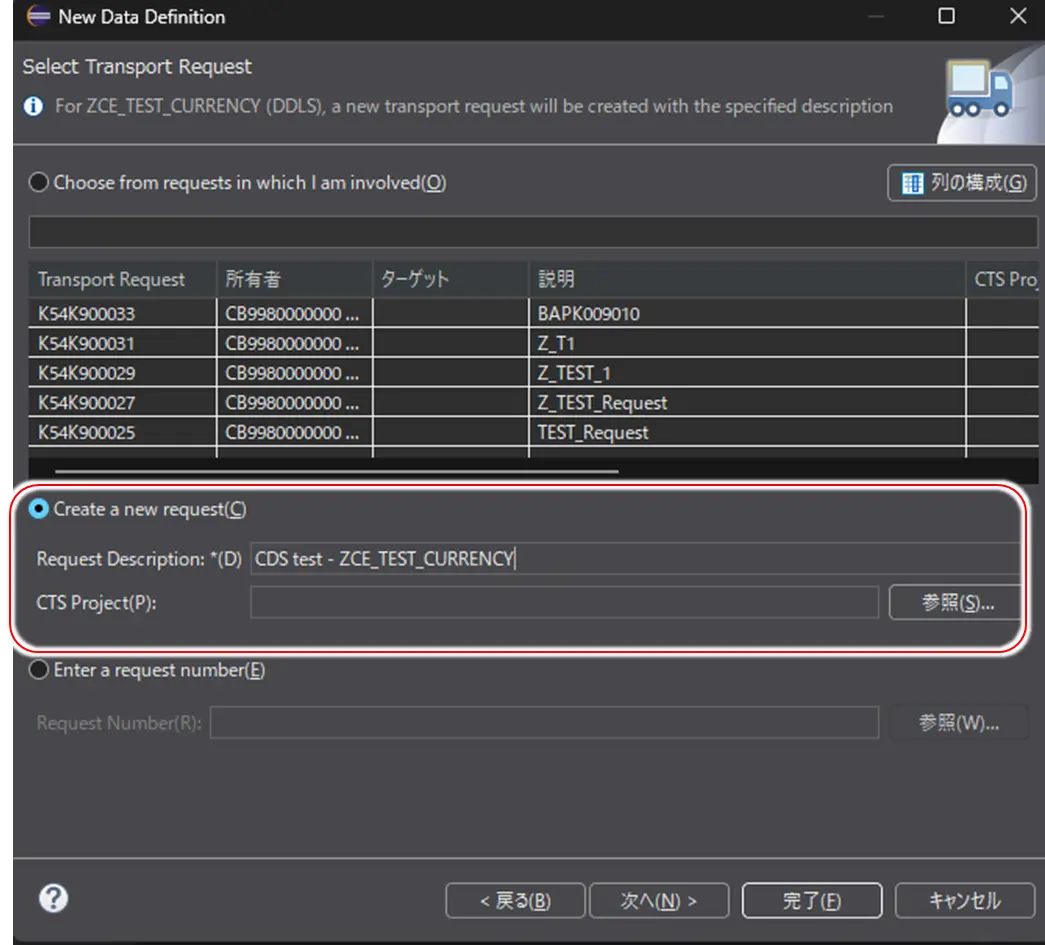This screenshot has width=1045, height=945.
Task: Click the 説明 column header
Action: coord(747,279)
